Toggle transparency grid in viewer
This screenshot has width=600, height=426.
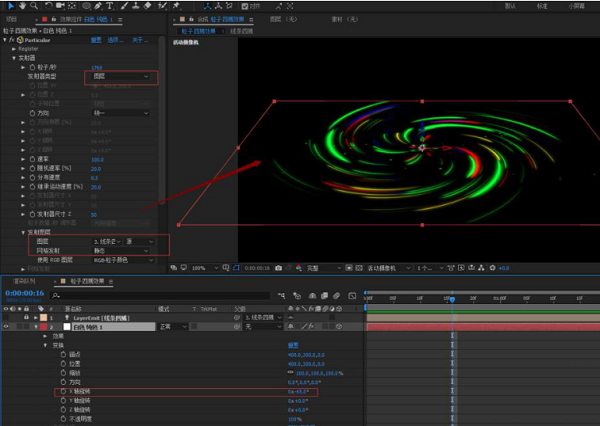(359, 268)
